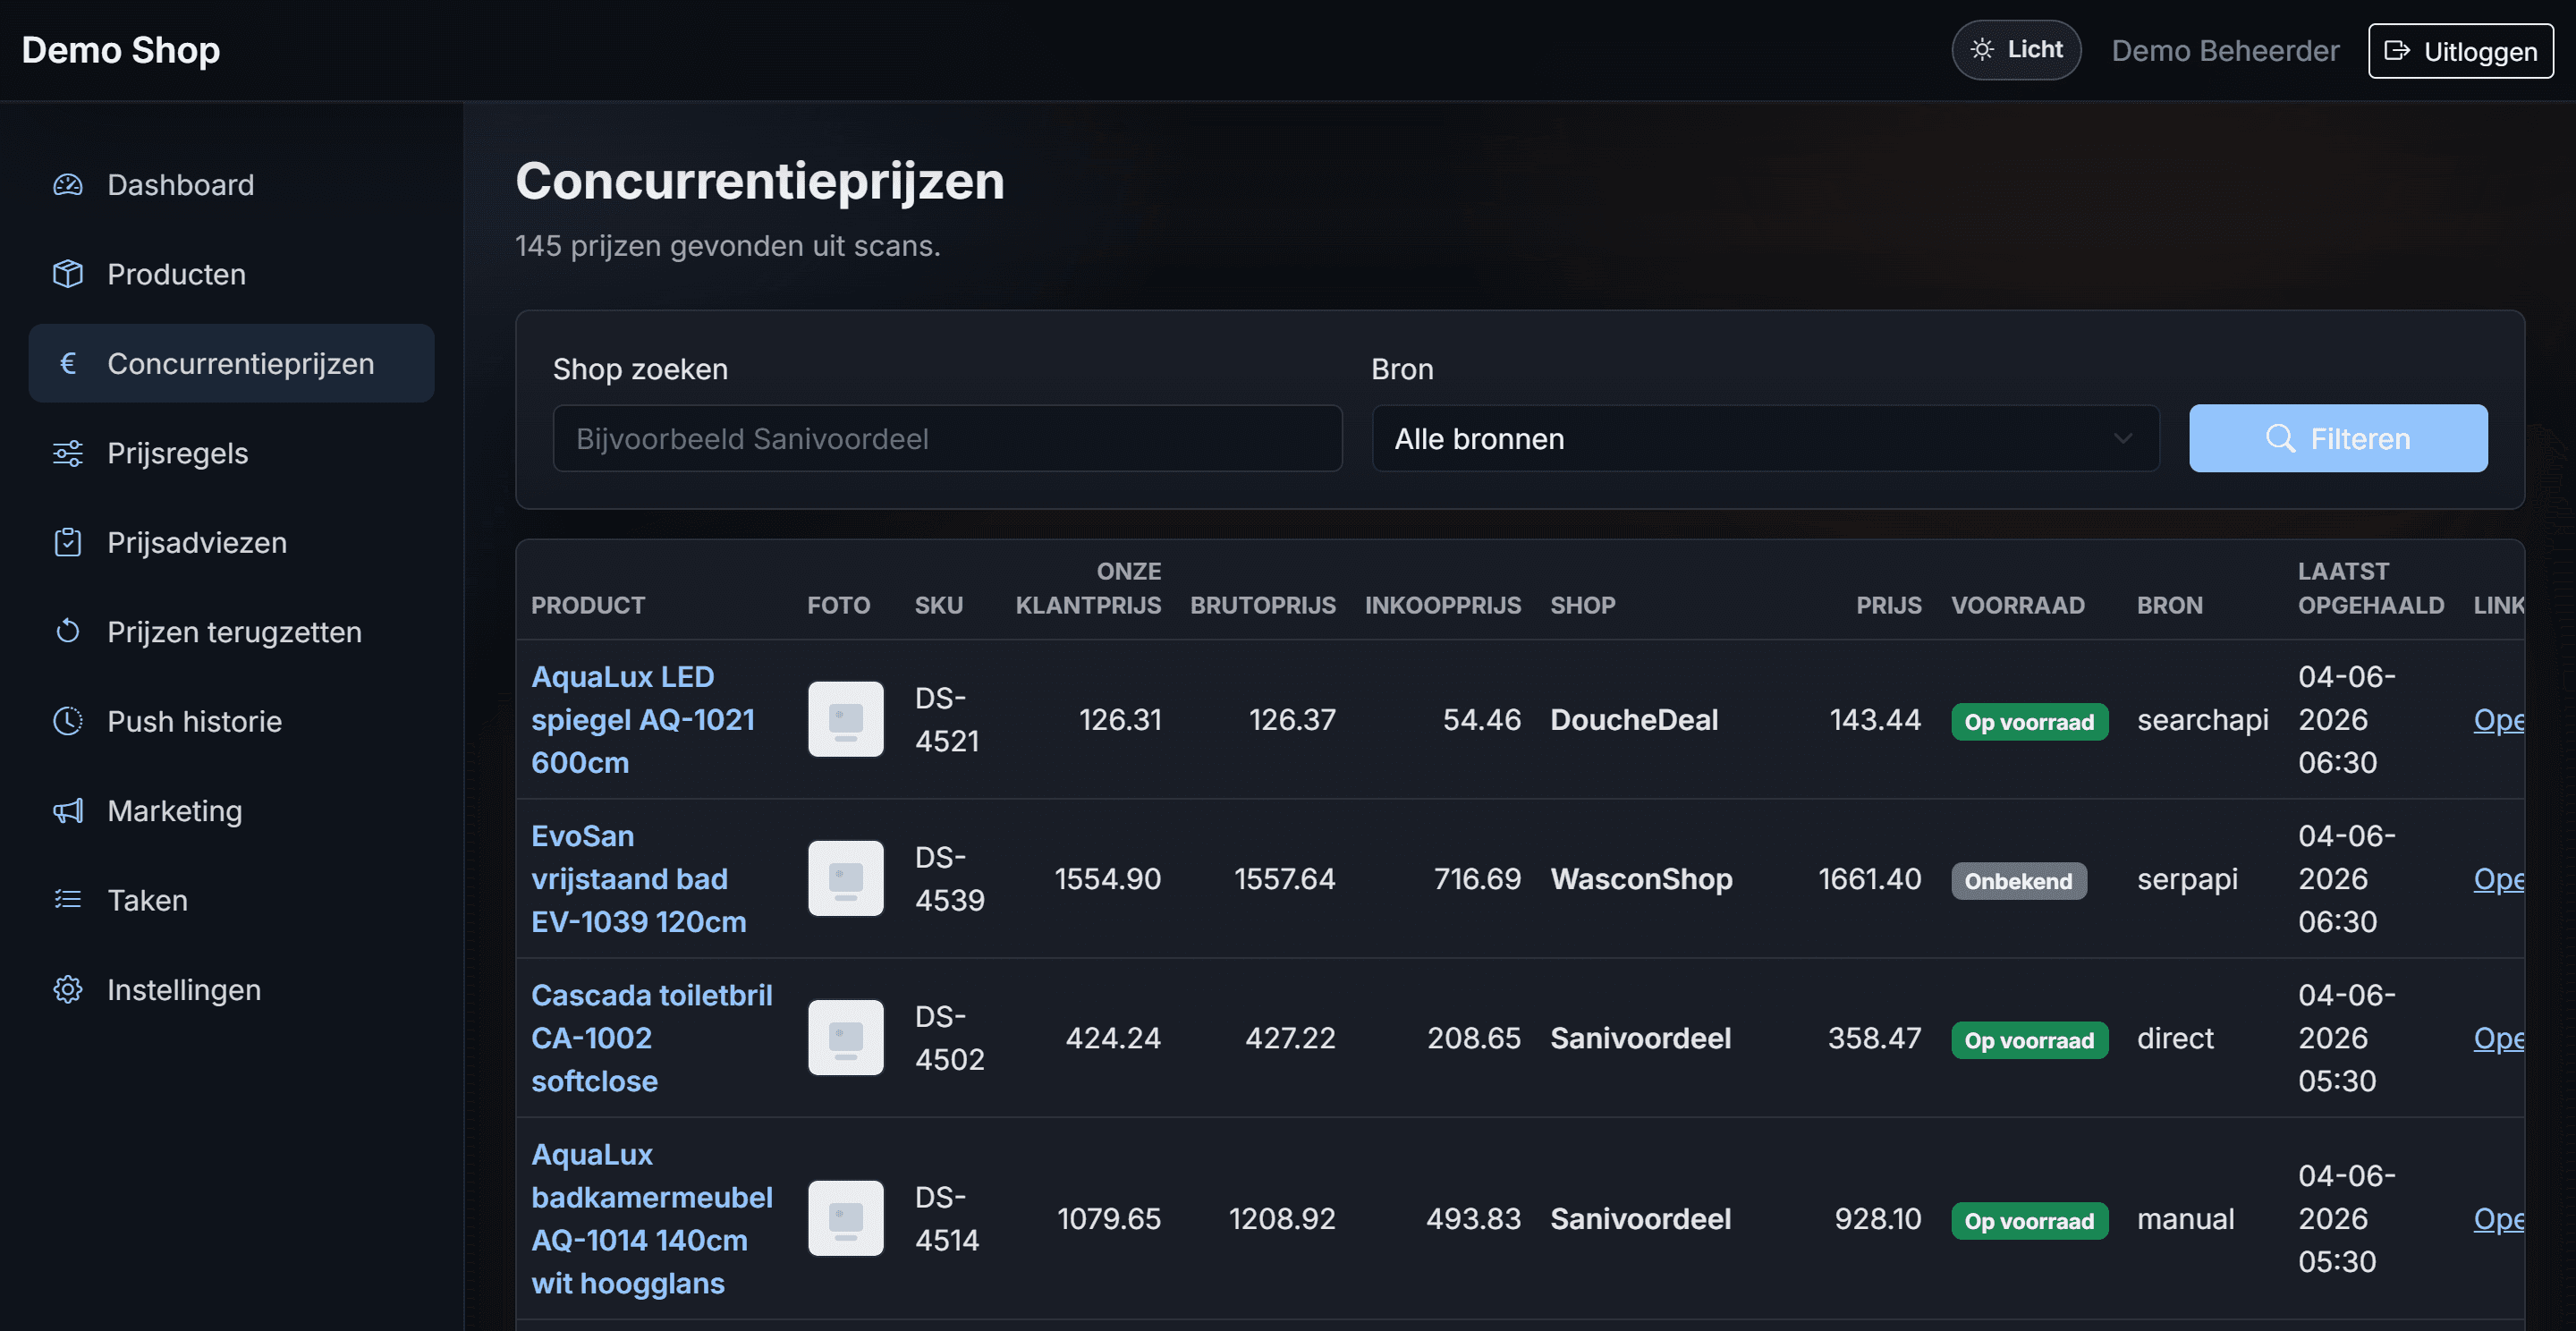Open Prijzen terugzetten page
This screenshot has width=2576, height=1331.
click(231, 632)
